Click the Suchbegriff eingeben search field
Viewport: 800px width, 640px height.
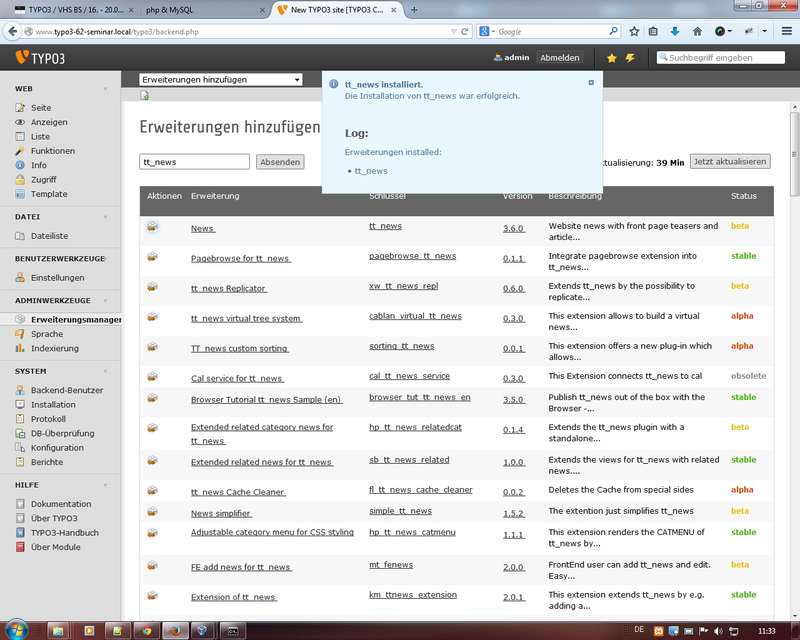click(720, 58)
